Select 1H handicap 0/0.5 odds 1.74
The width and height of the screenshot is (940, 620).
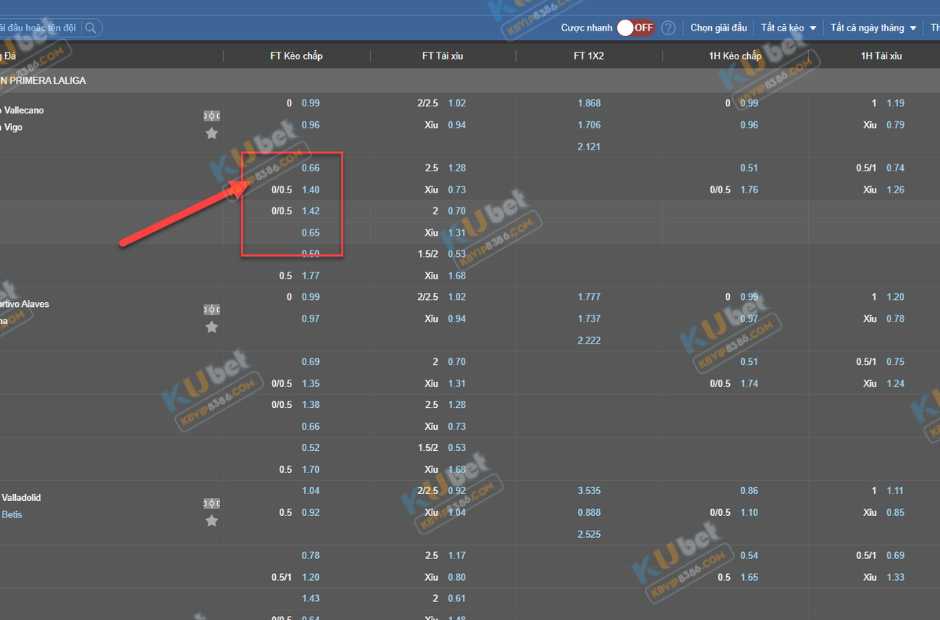coord(749,383)
